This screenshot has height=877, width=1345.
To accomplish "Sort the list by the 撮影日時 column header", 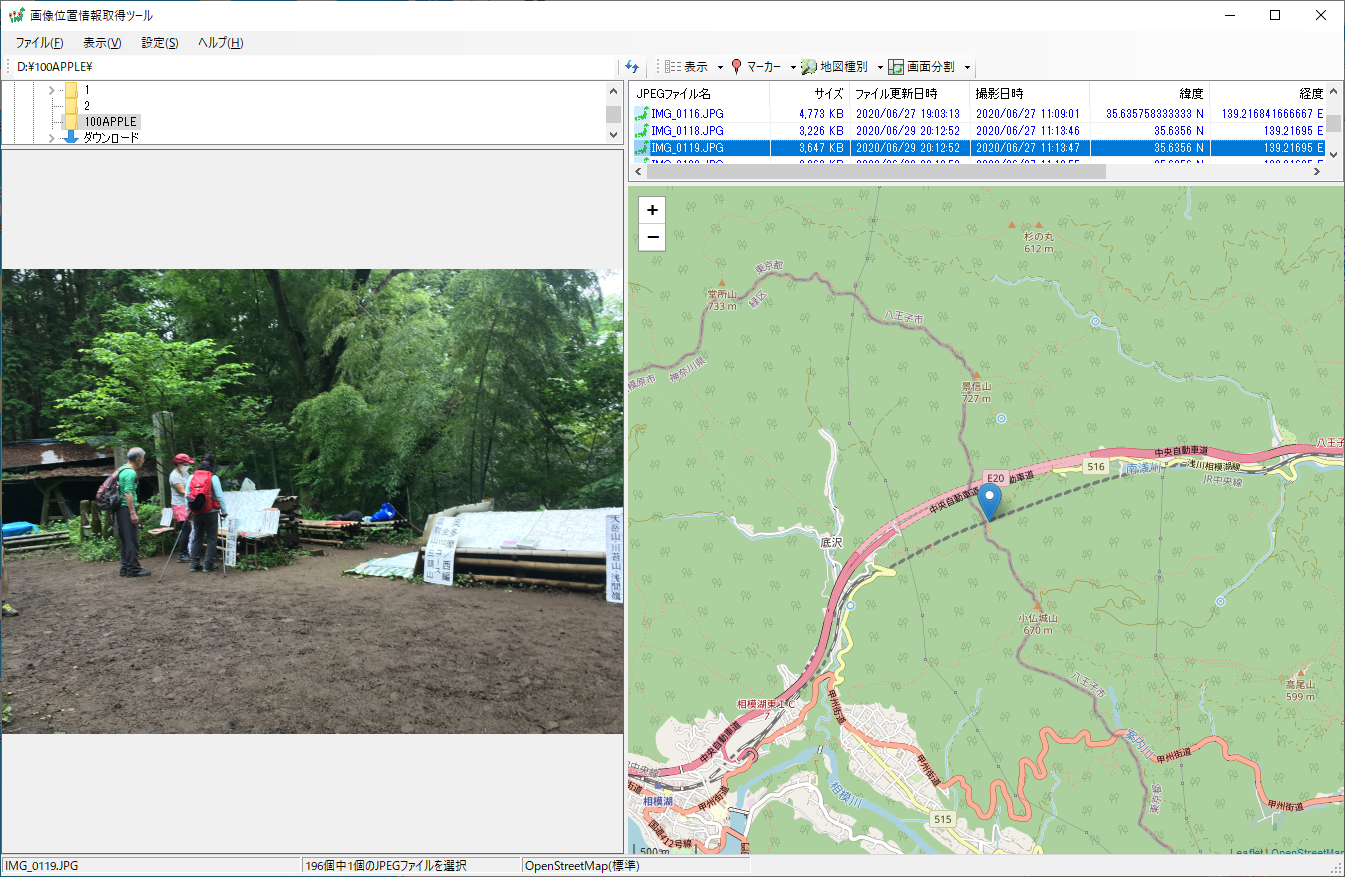I will pyautogui.click(x=1029, y=94).
